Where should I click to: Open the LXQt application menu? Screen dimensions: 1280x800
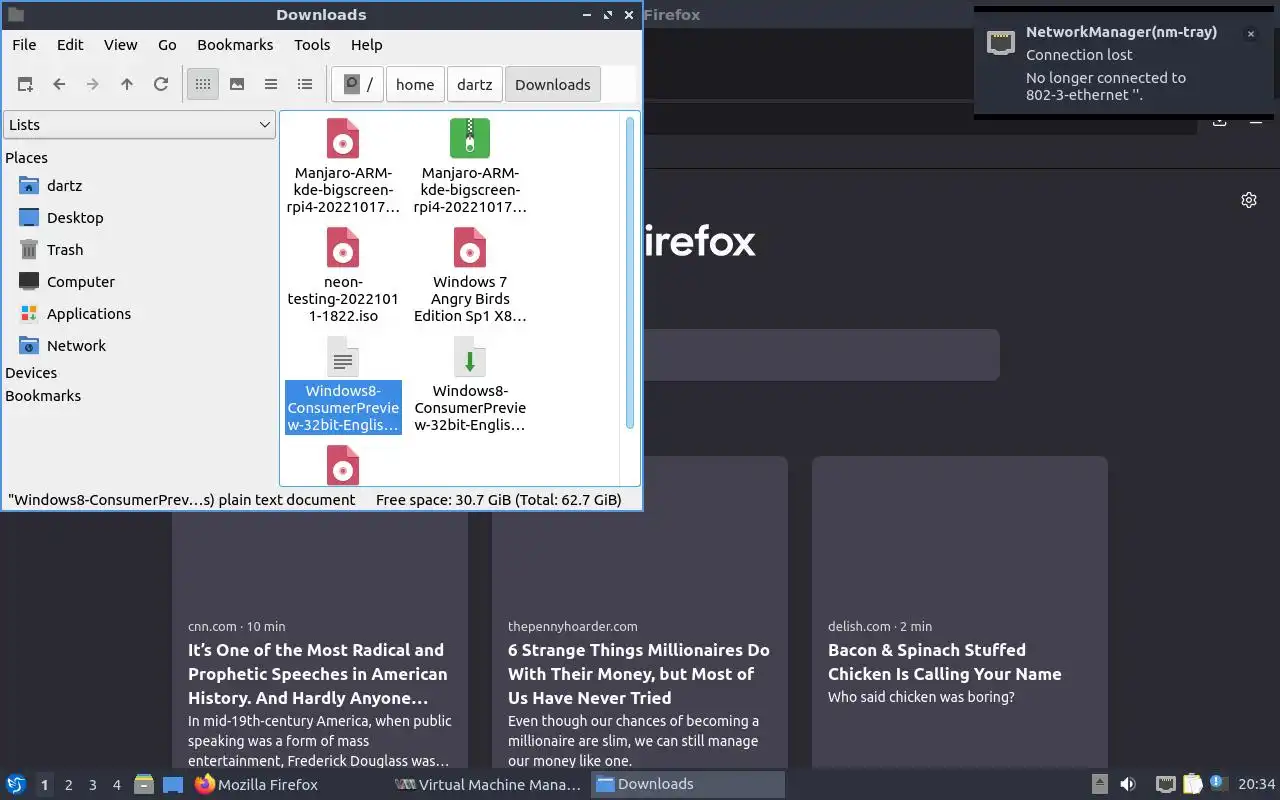click(x=15, y=785)
